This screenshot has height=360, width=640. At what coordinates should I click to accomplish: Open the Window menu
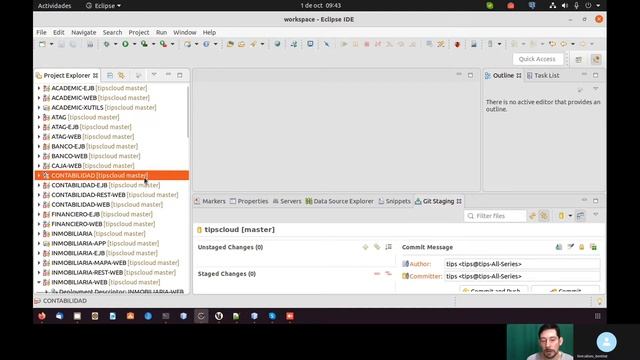tap(184, 32)
